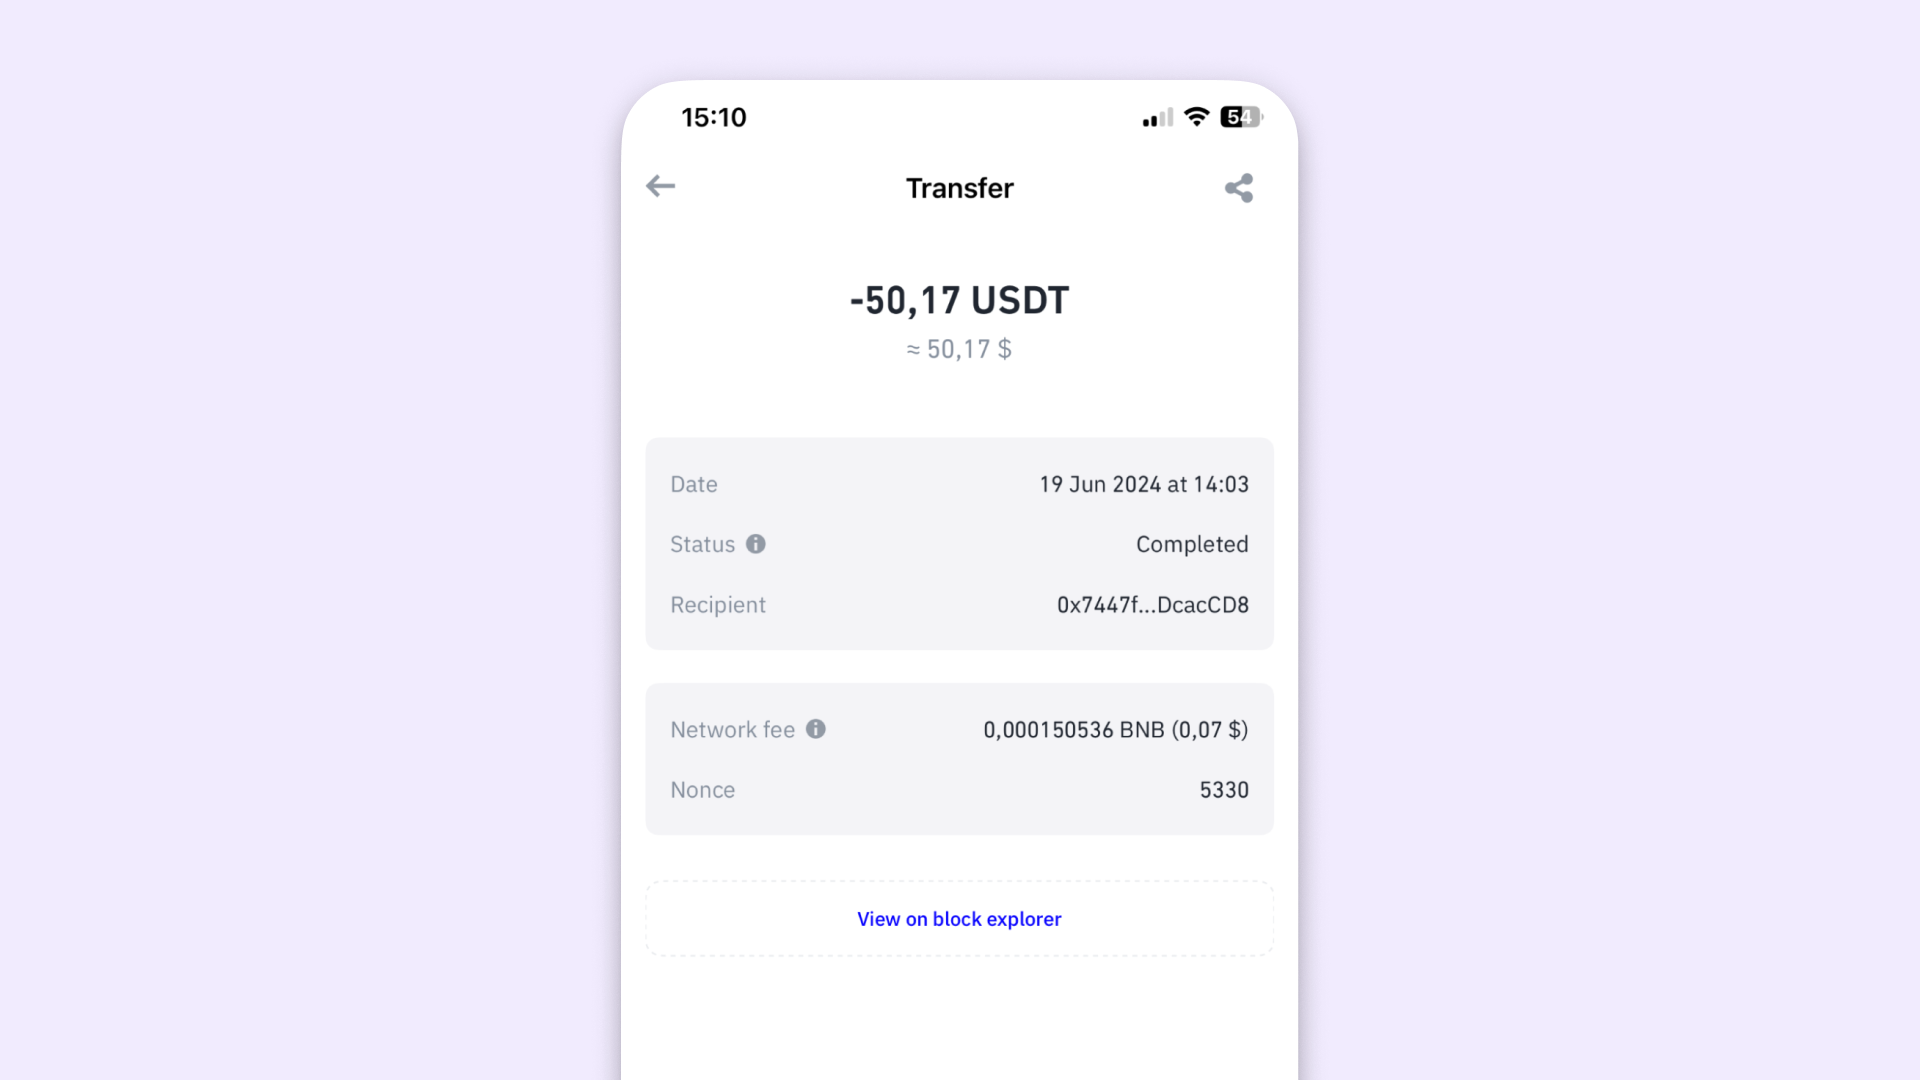
Task: Tap the Transfer title text
Action: [959, 187]
